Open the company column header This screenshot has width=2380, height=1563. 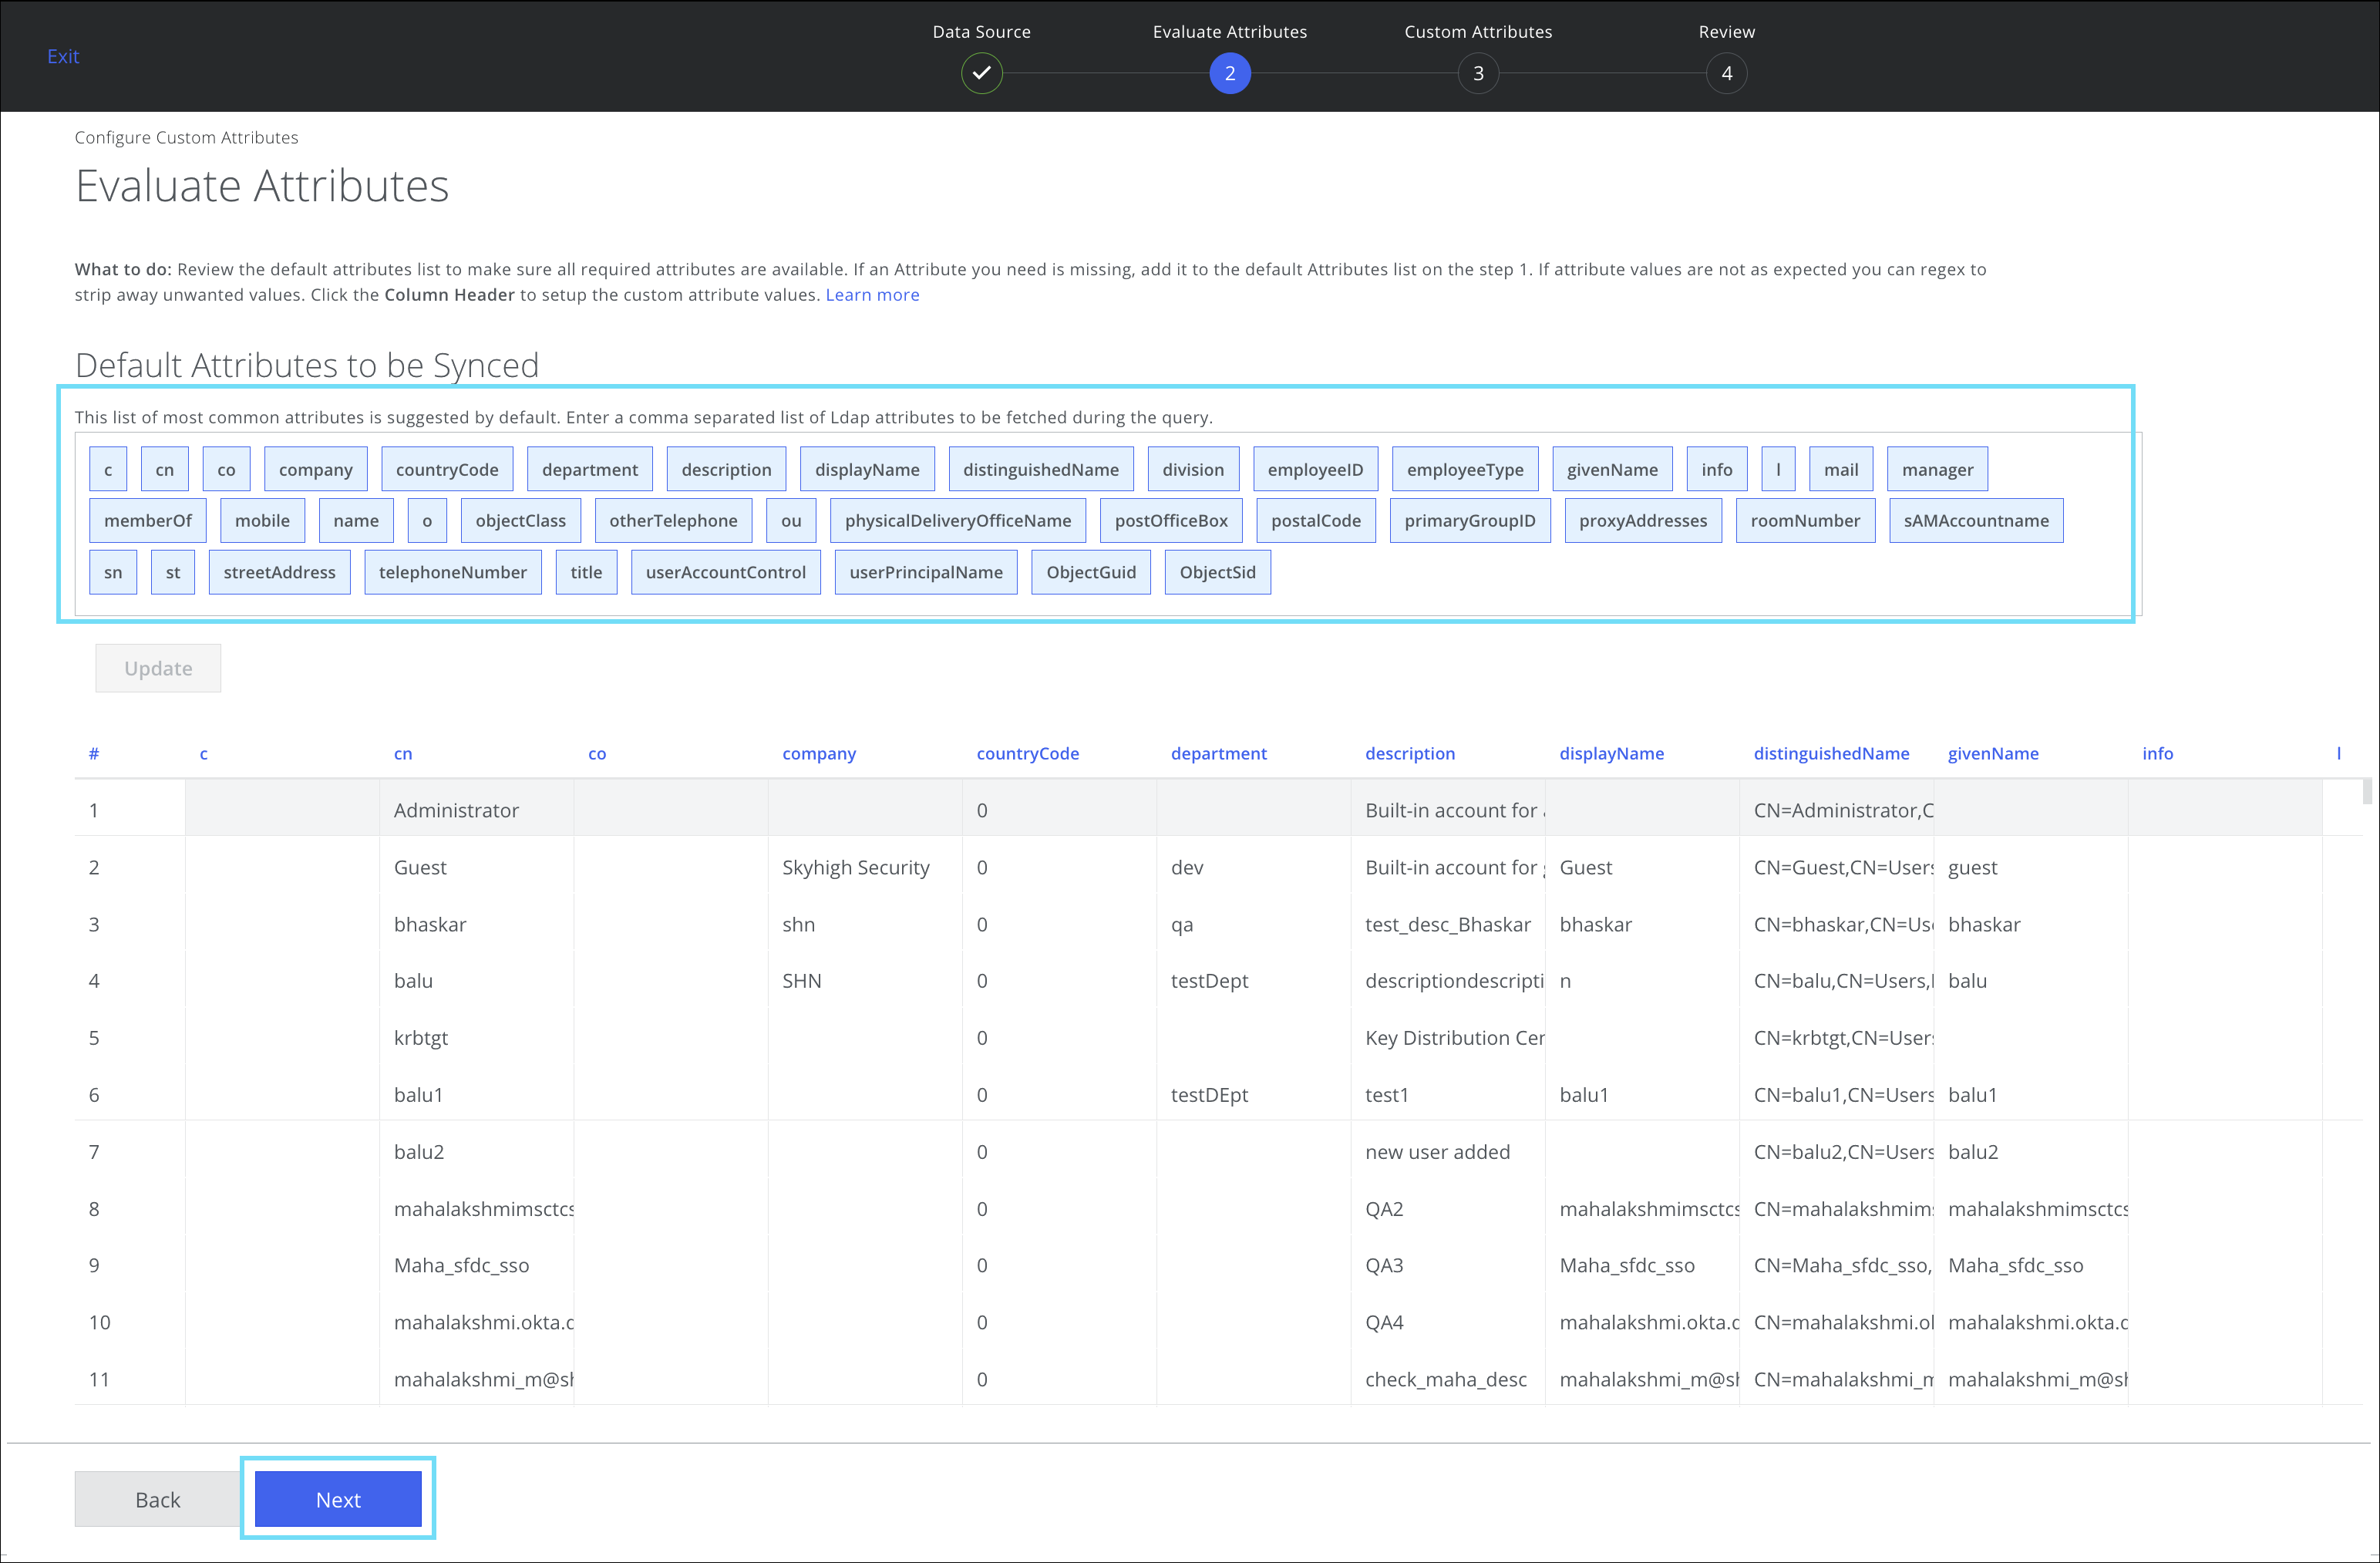pyautogui.click(x=818, y=754)
